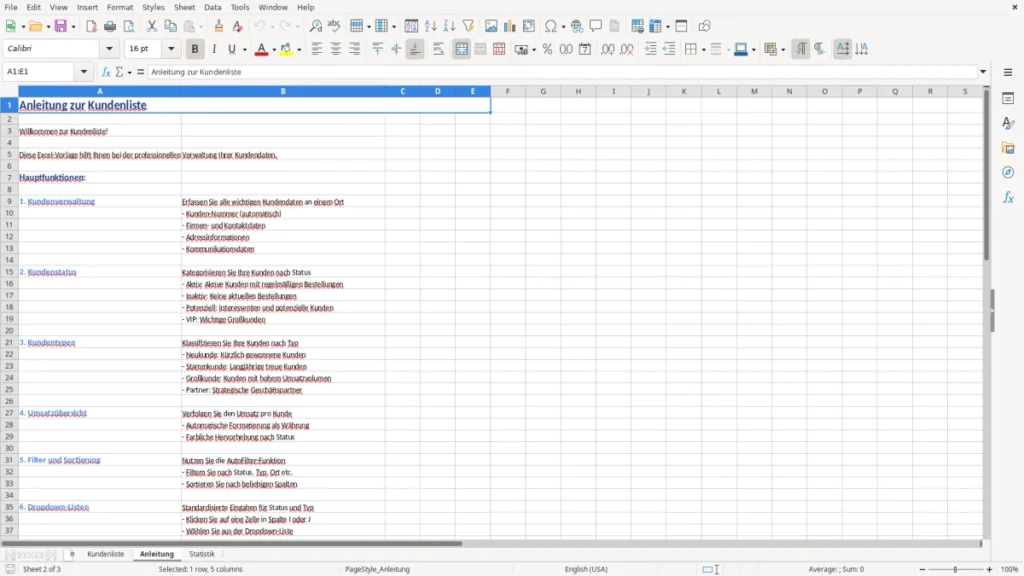Screen dimensions: 1024x576
Task: Click the Font Color red swatch
Action: pos(261,49)
